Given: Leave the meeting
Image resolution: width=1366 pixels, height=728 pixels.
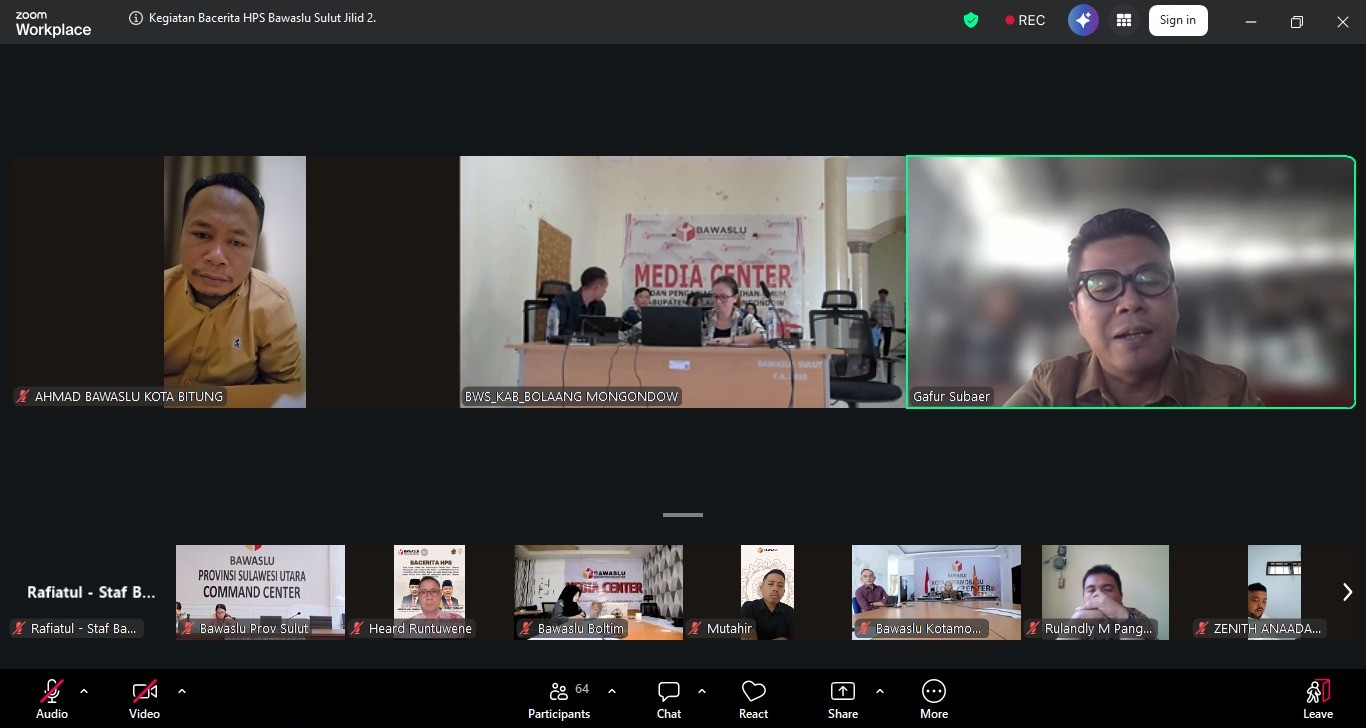Looking at the screenshot, I should 1318,699.
